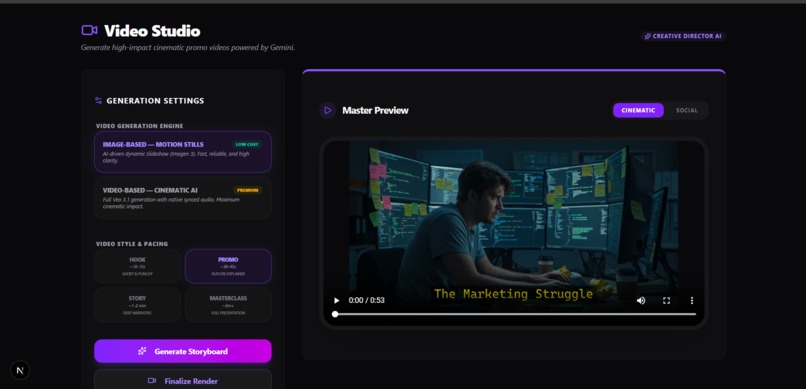Select Image-Based Motion Stills engine
The image size is (806, 389).
tap(183, 152)
